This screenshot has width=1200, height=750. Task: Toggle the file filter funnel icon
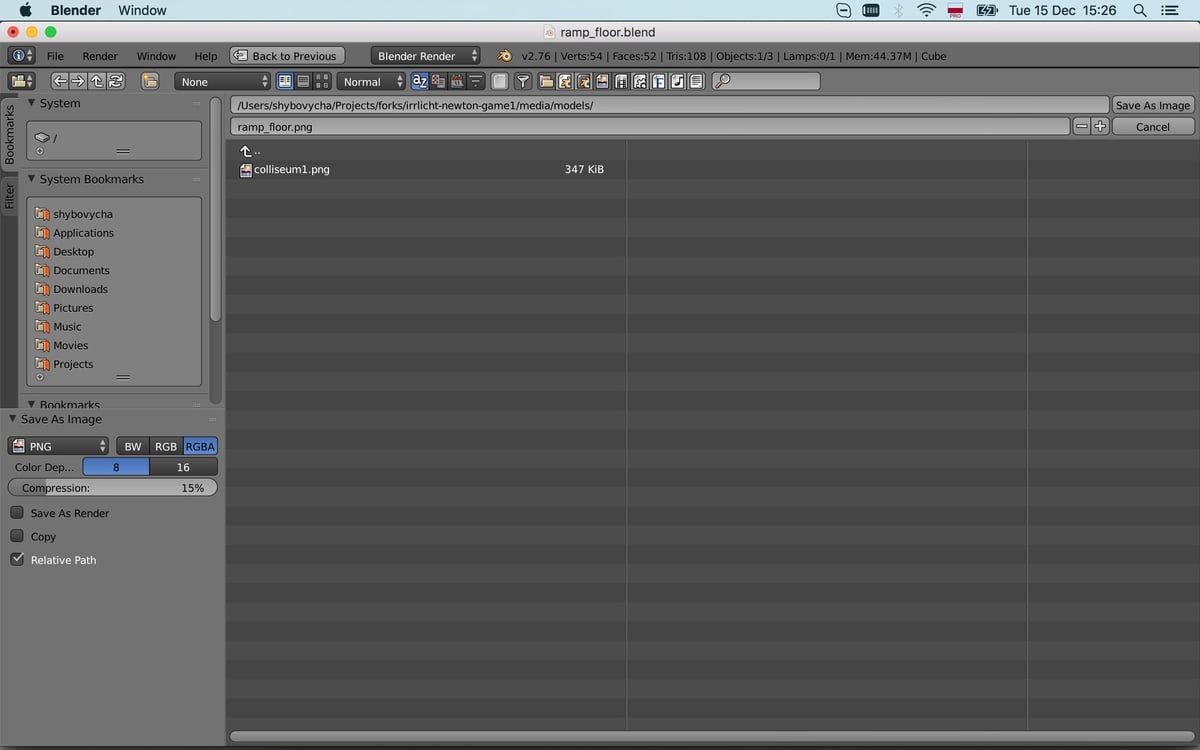pos(523,81)
